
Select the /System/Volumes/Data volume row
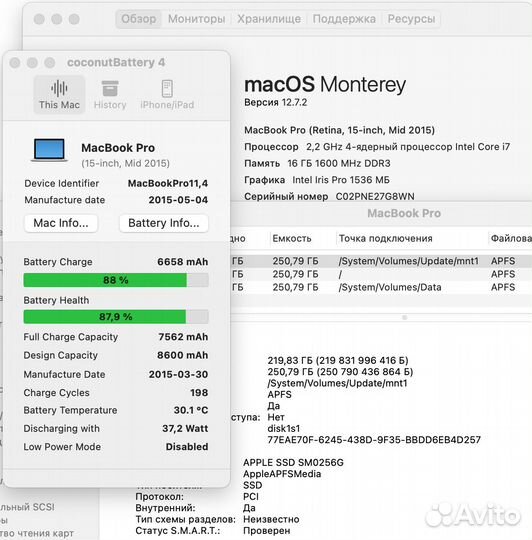click(380, 287)
